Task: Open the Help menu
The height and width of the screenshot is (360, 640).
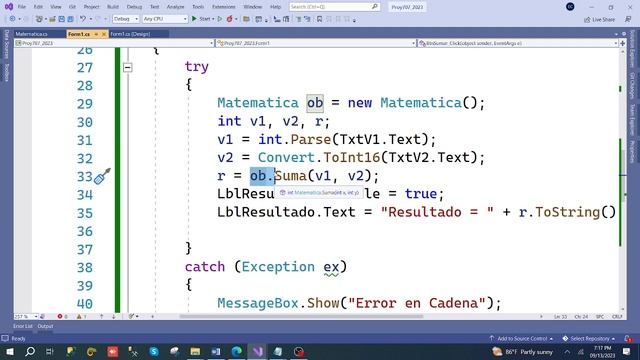Action: pos(276,7)
